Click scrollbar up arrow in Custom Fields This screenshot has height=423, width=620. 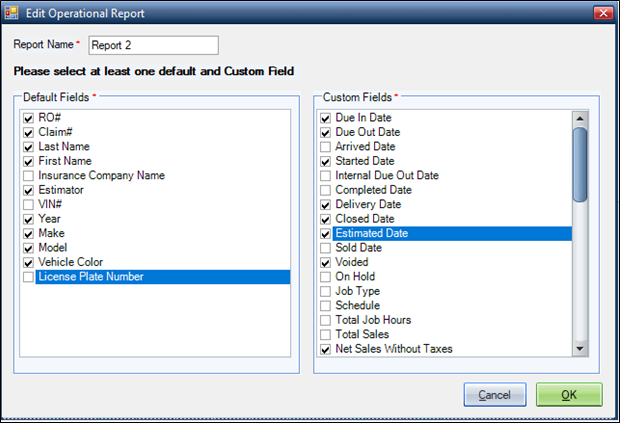[580, 118]
